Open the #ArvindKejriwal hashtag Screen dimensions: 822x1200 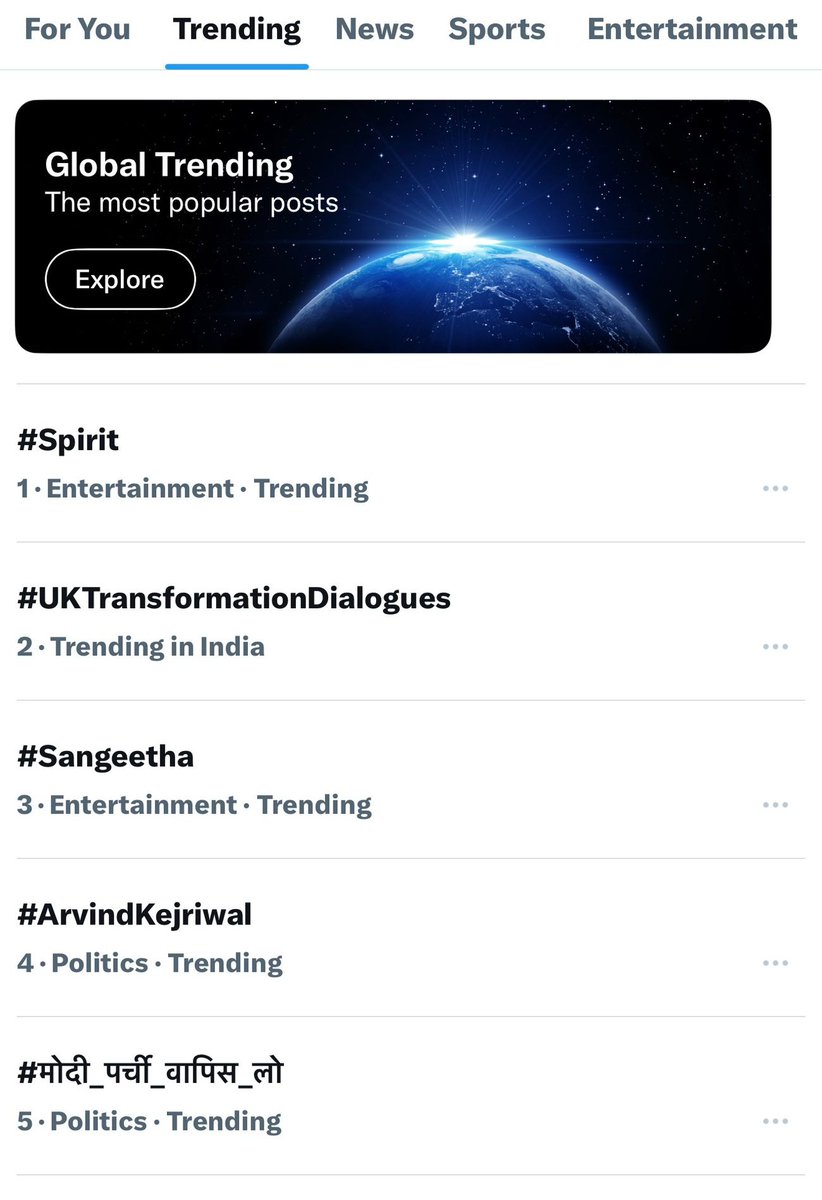pos(134,914)
